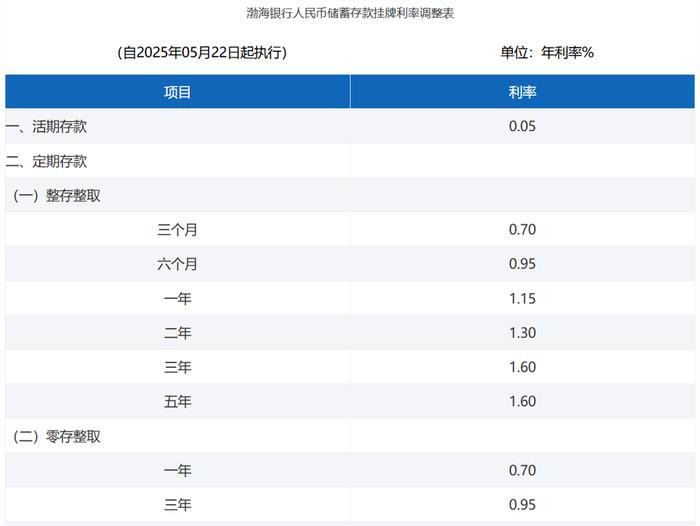The width and height of the screenshot is (700, 526).
Task: Click the unit label 单位：年利率%
Action: (547, 52)
